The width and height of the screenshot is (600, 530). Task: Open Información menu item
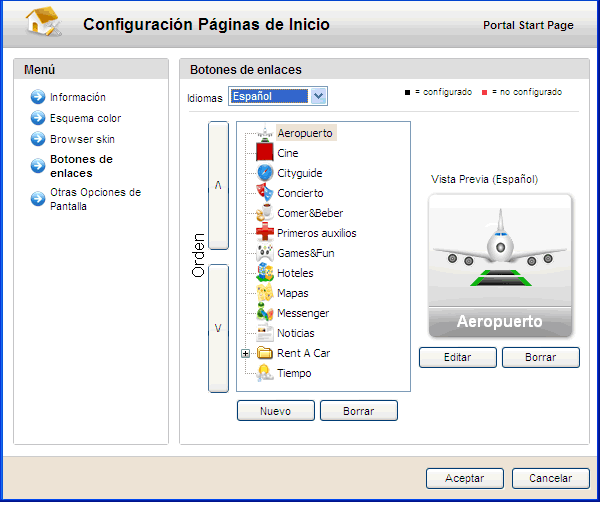78,97
